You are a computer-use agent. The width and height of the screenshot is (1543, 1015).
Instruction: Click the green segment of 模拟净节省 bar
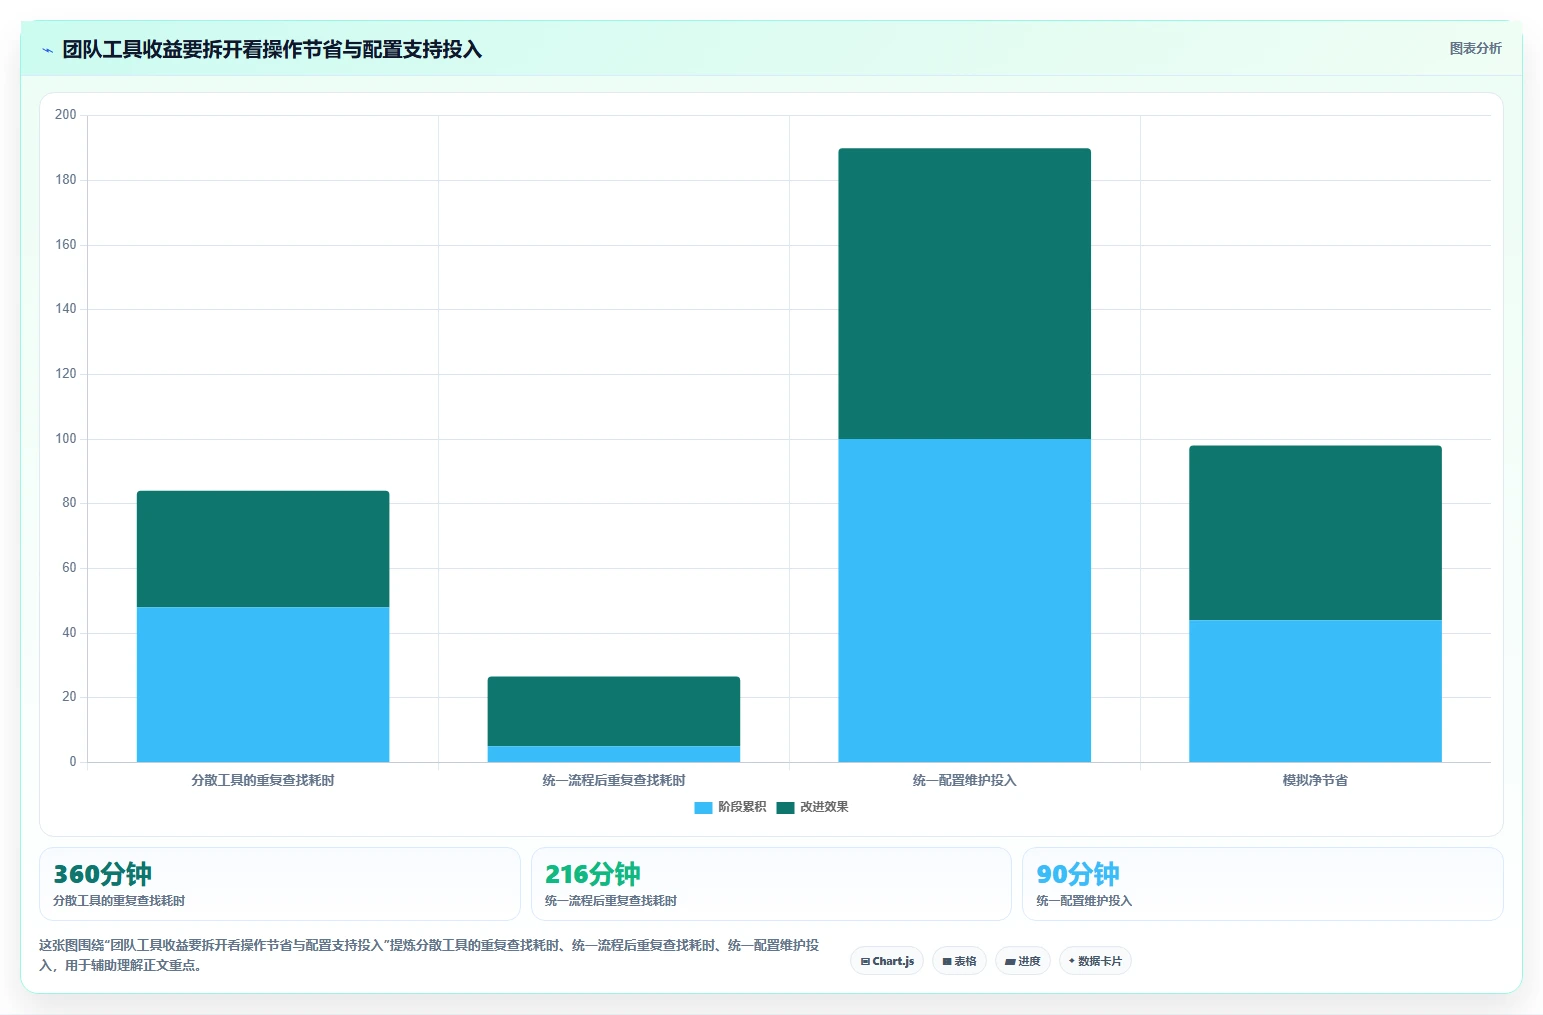pyautogui.click(x=1316, y=533)
